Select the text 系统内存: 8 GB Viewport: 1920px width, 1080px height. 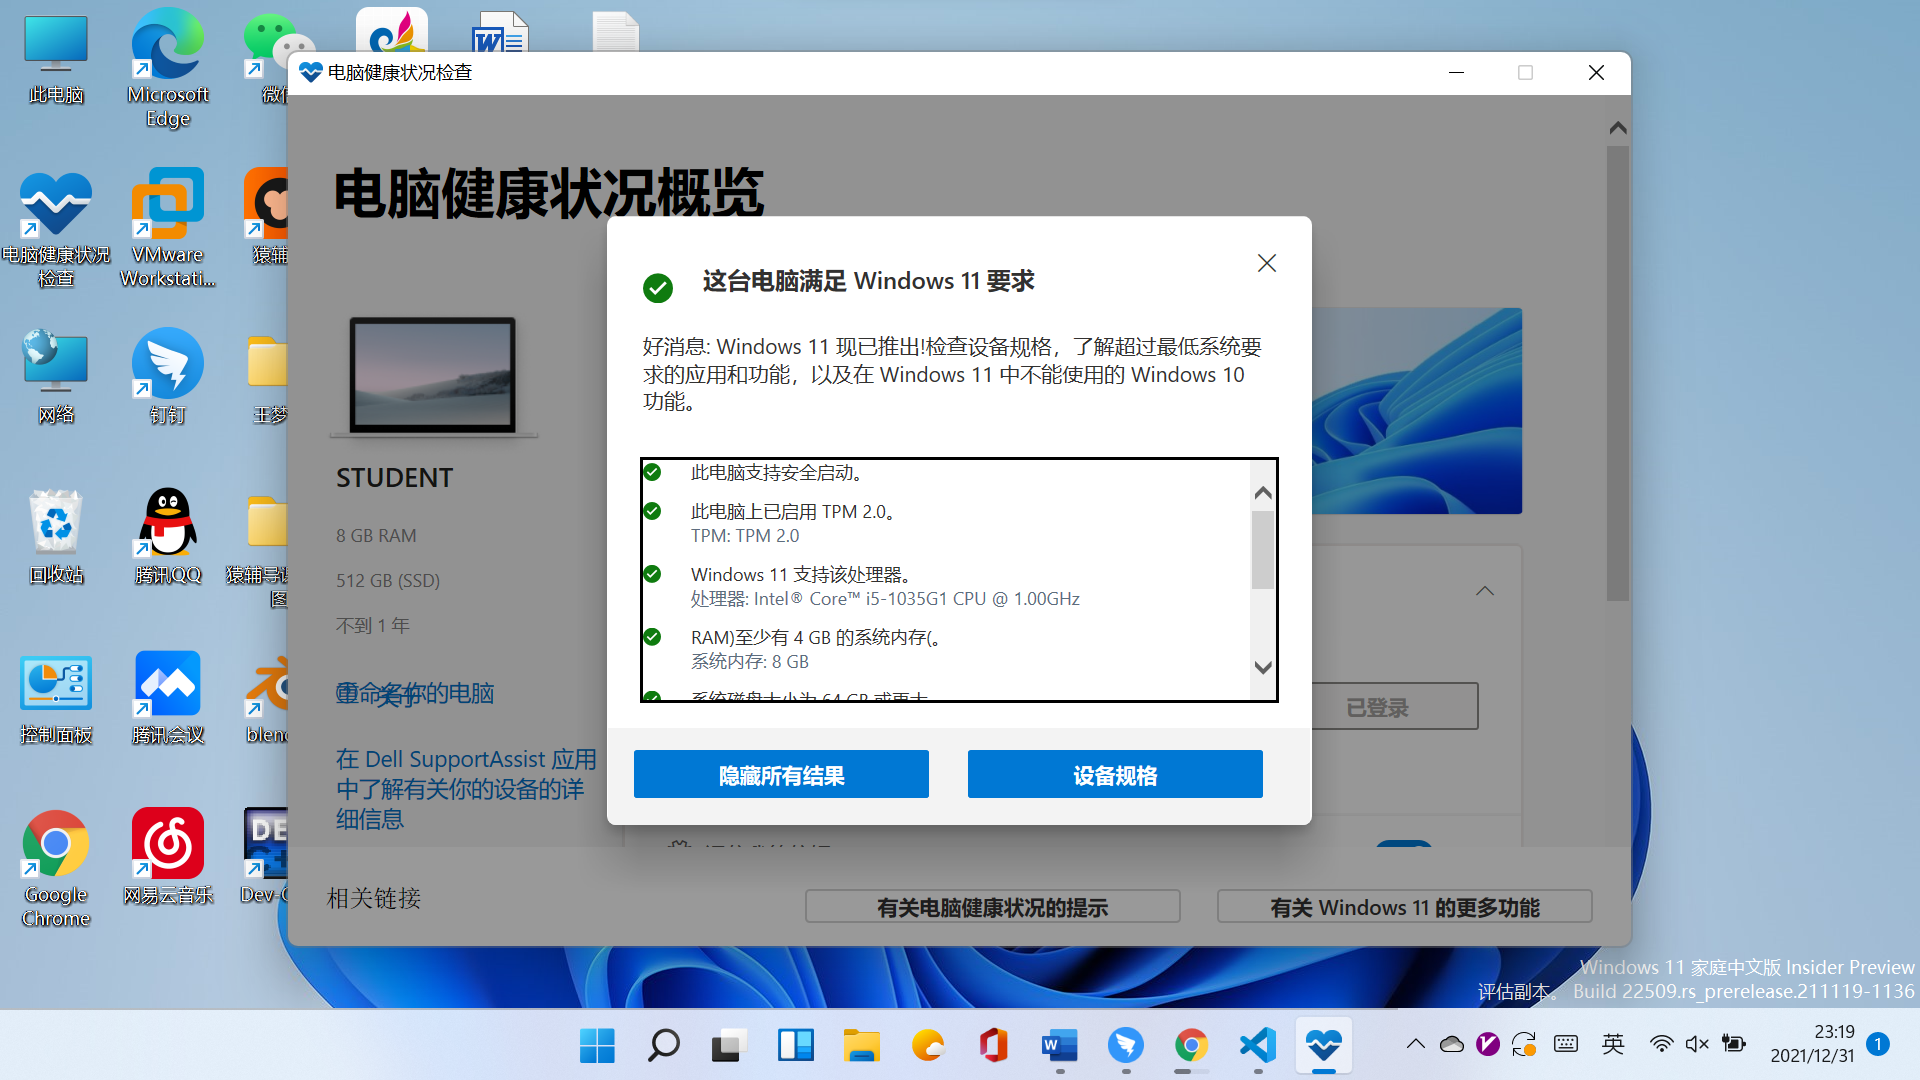750,661
